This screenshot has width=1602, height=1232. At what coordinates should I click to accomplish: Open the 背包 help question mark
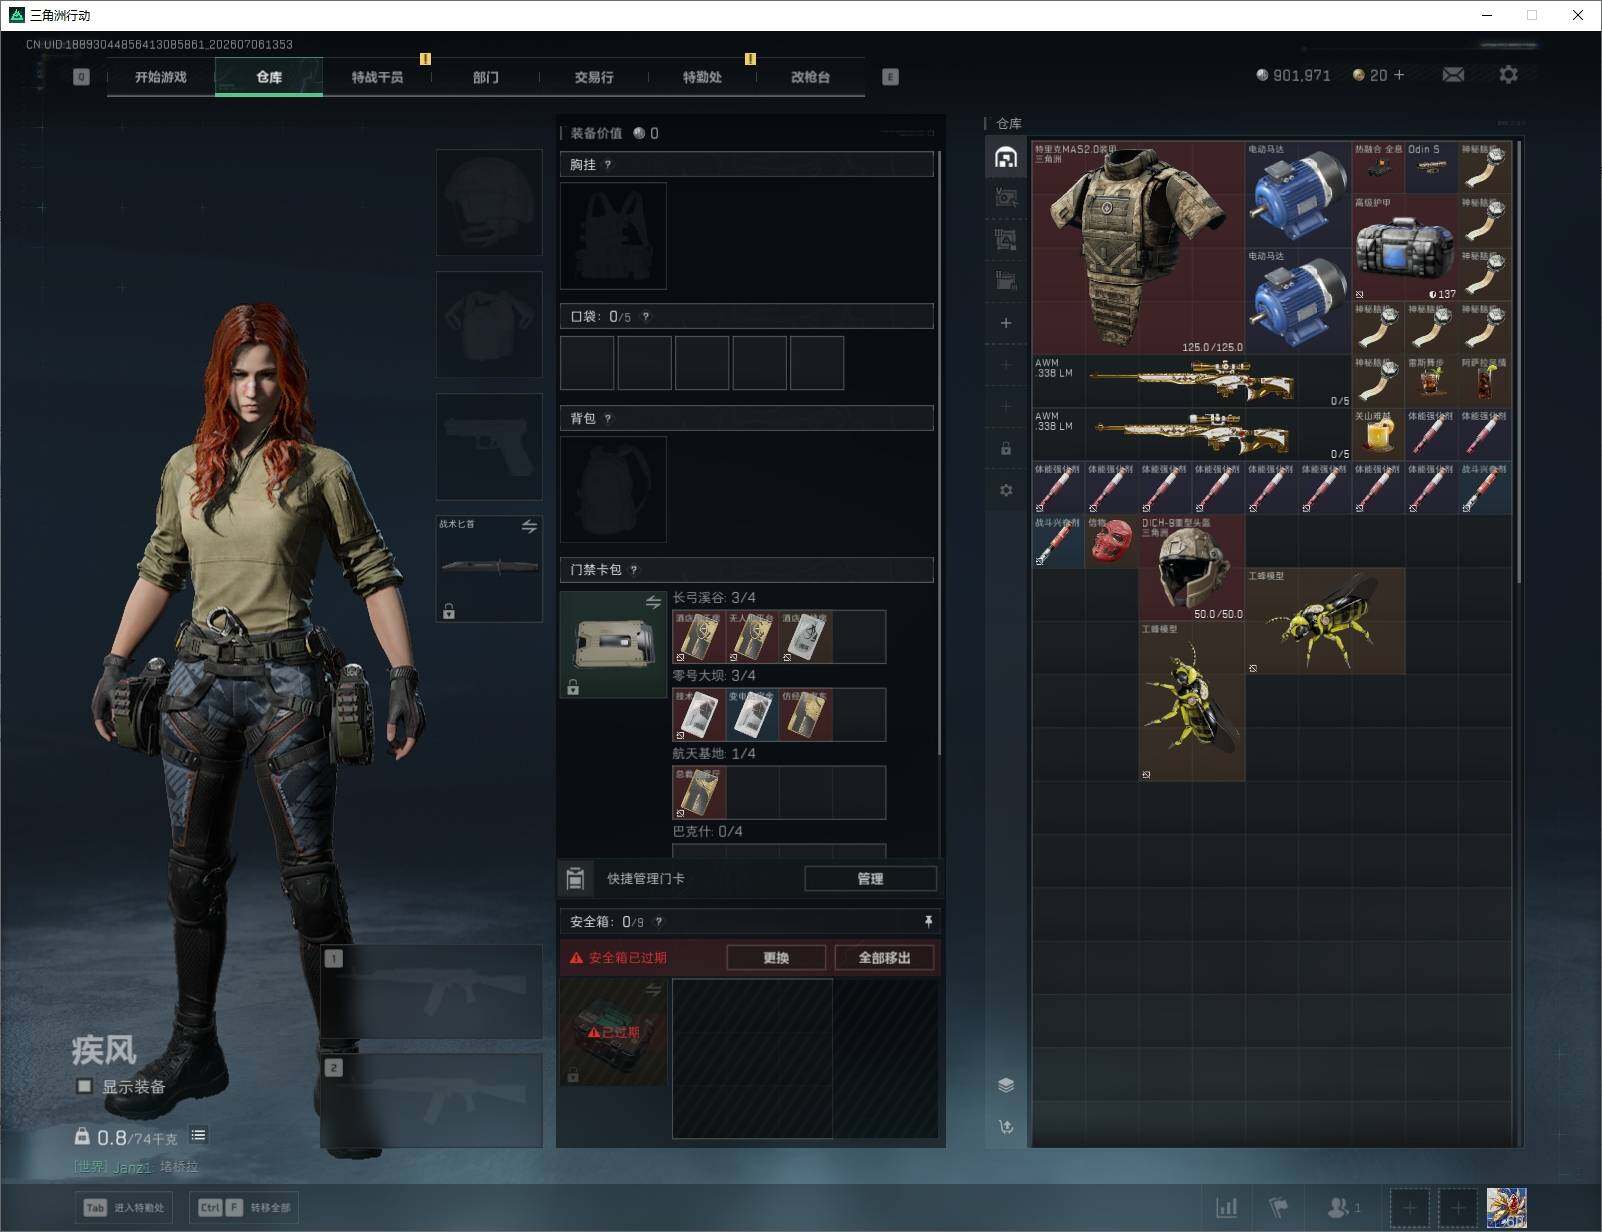pyautogui.click(x=607, y=419)
